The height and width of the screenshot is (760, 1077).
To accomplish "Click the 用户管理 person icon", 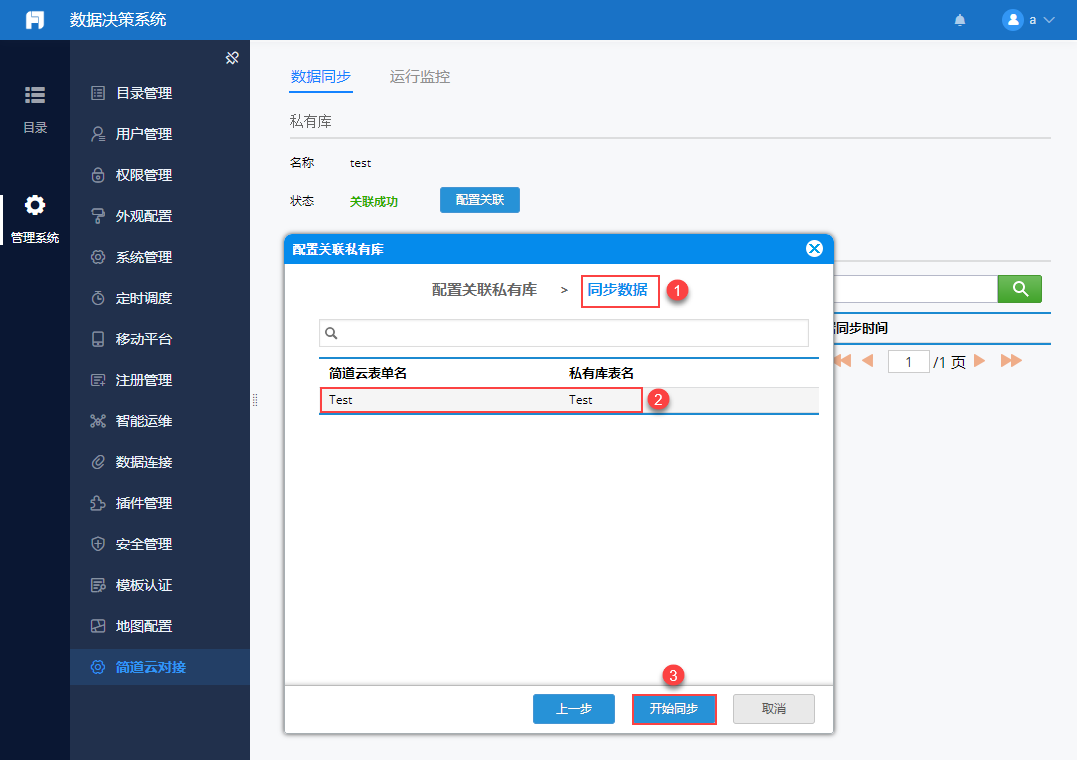I will coord(98,134).
